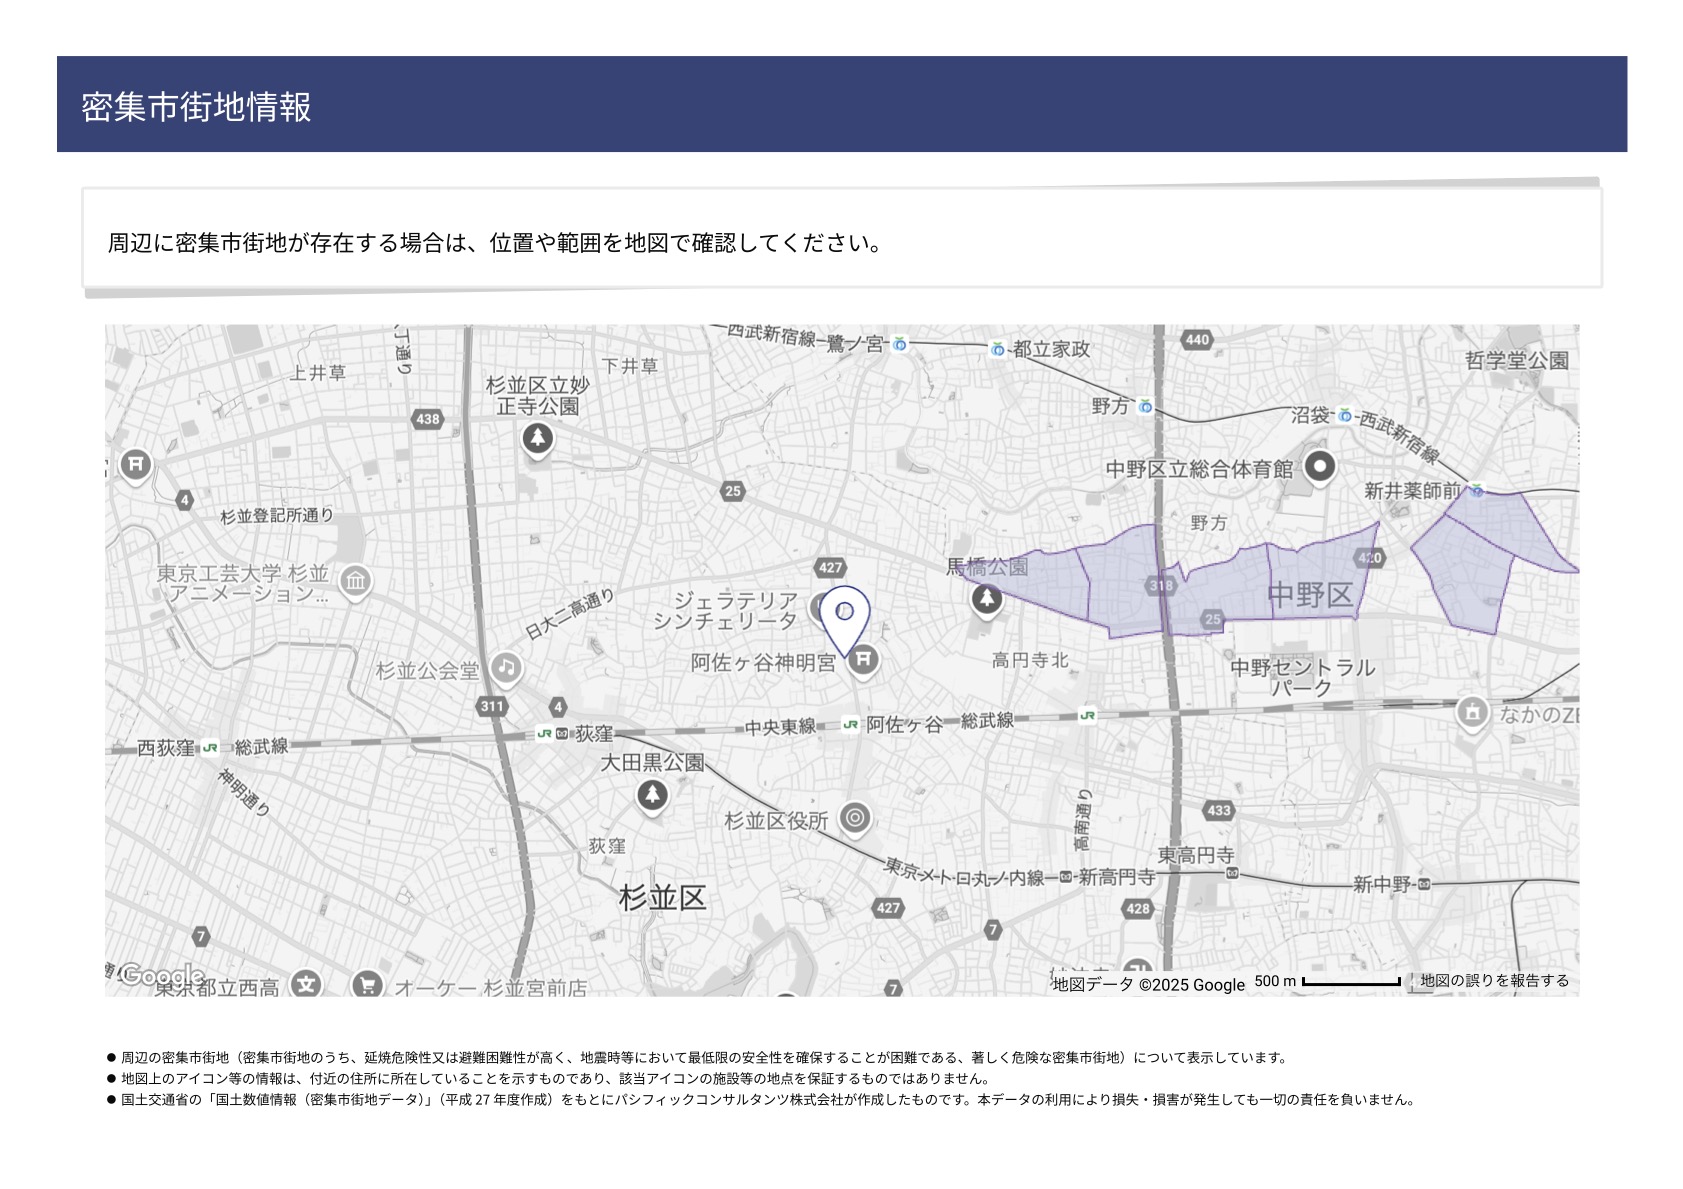This screenshot has width=1683, height=1189.
Task: Click the 杉並公会堂 music hall icon
Action: tap(506, 668)
